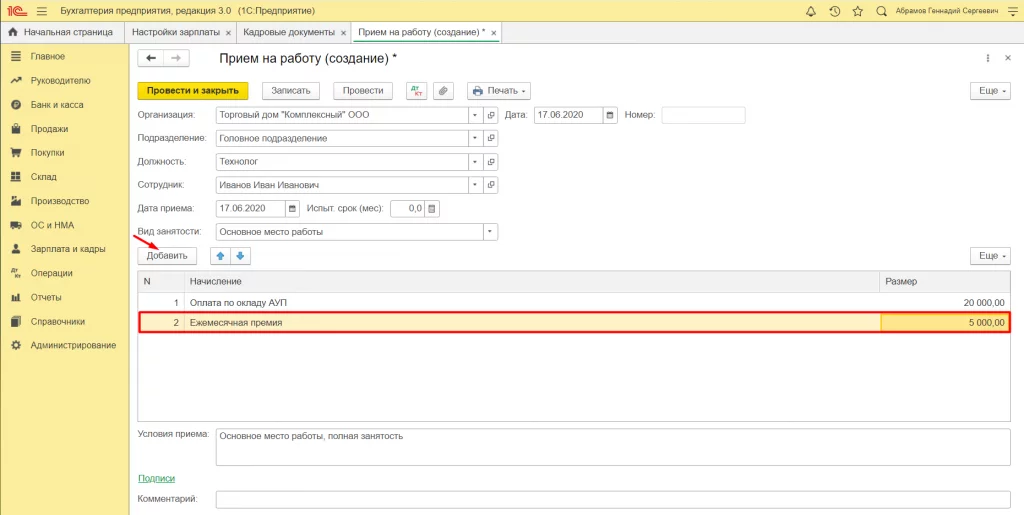Close the Кадровые документы tab
This screenshot has width=1024, height=515.
click(x=344, y=33)
